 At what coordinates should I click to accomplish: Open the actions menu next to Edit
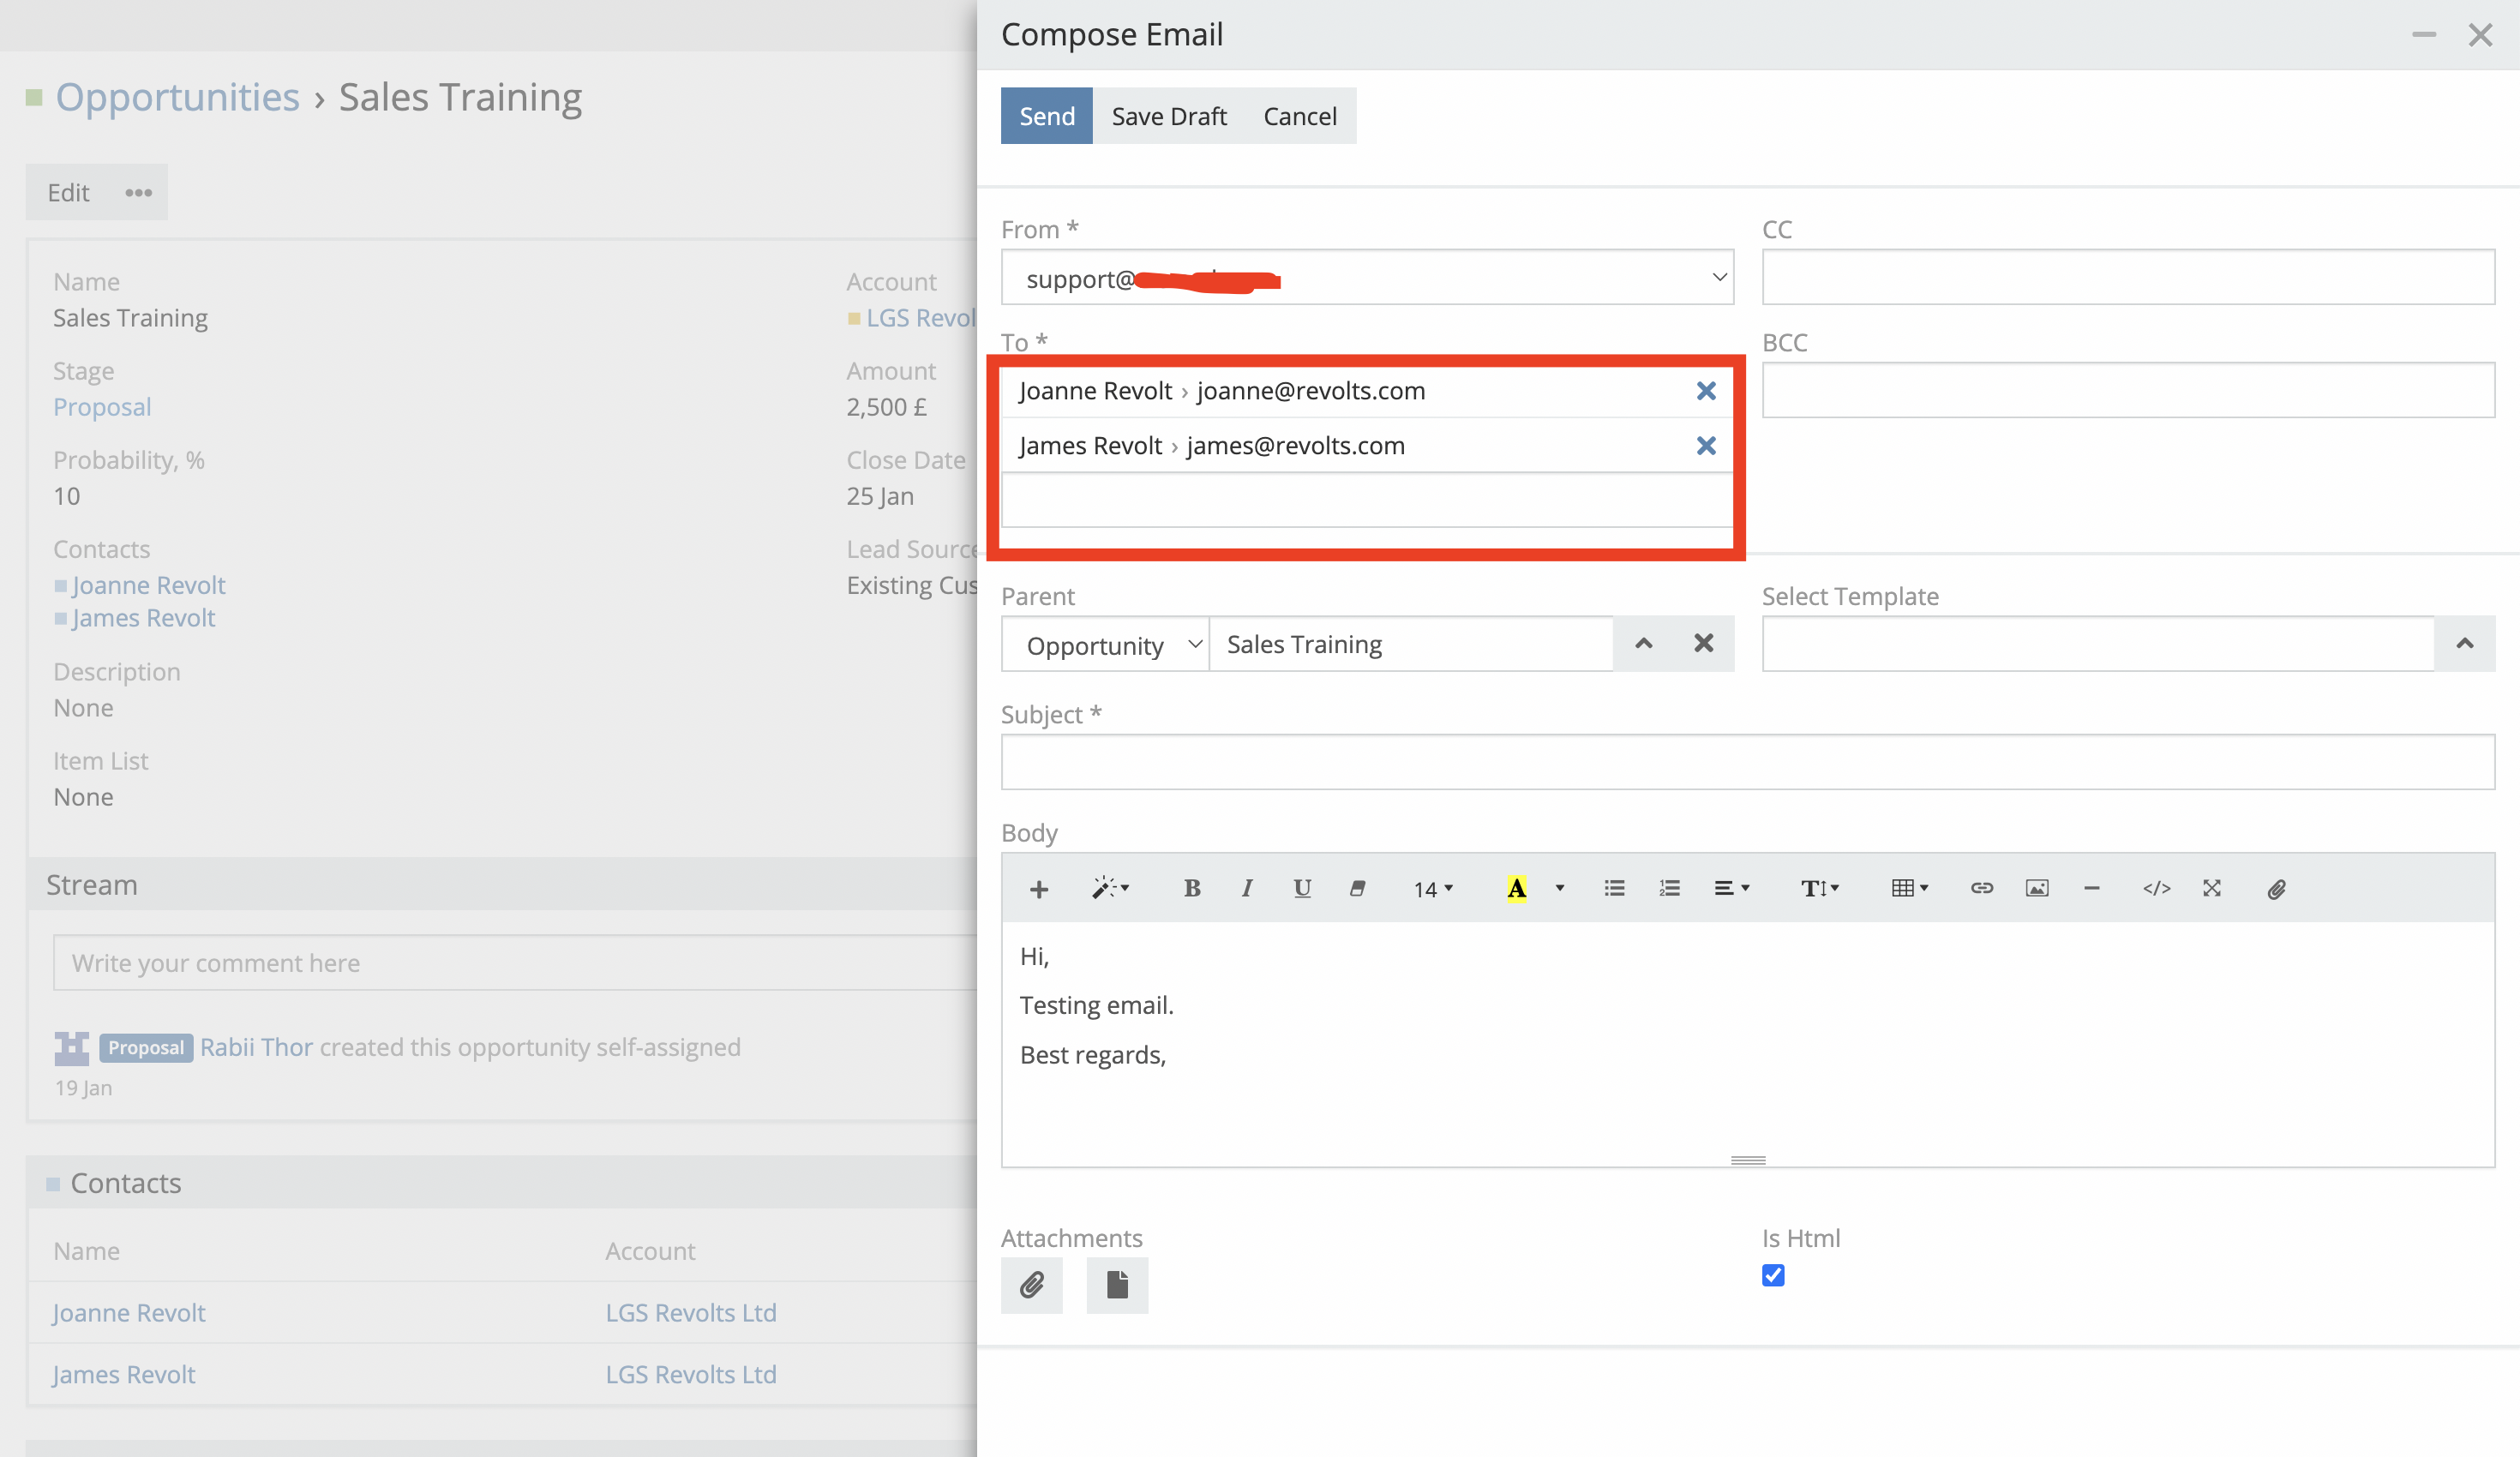pyautogui.click(x=137, y=192)
